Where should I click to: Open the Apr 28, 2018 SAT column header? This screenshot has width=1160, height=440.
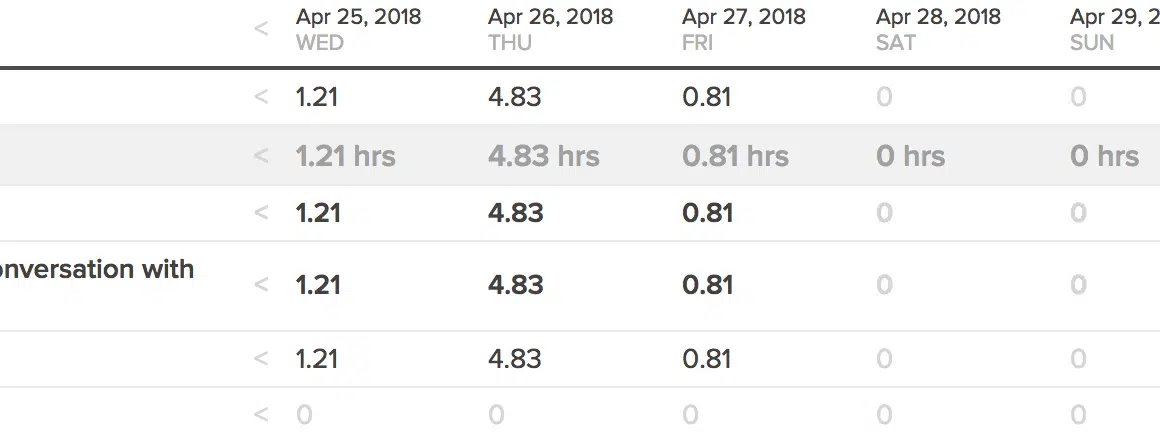point(938,29)
